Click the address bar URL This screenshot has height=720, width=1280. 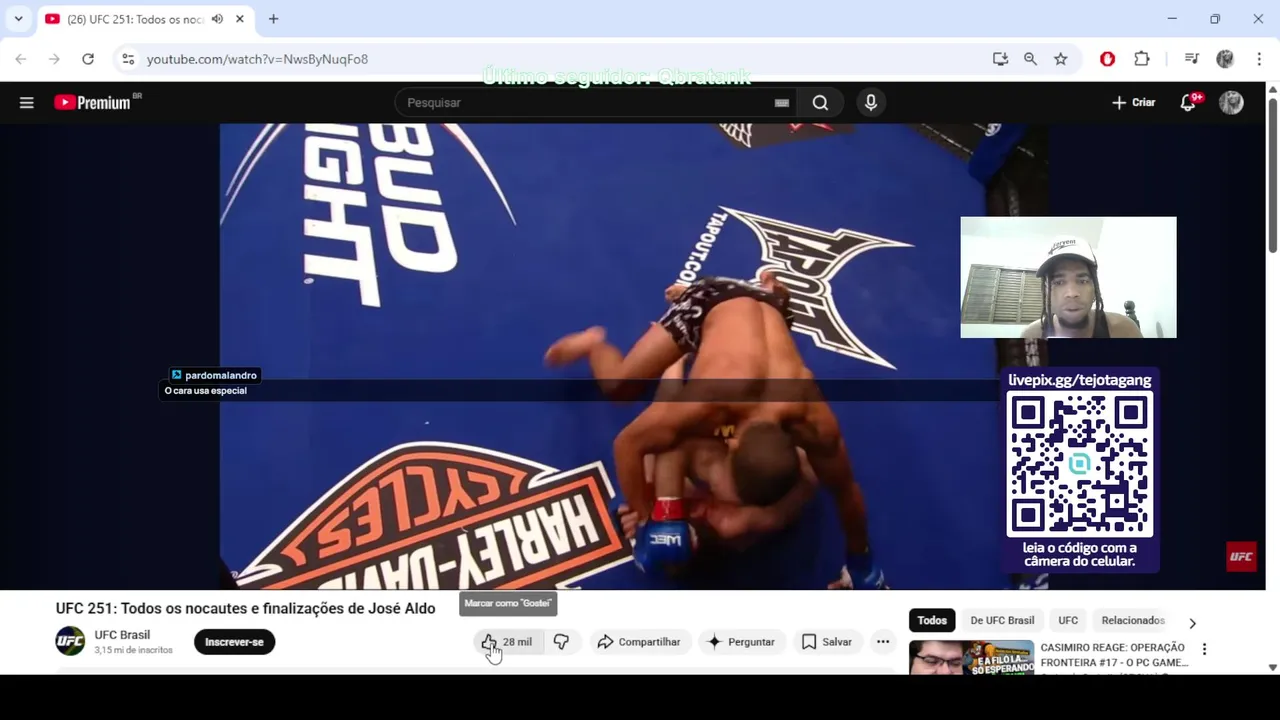(257, 59)
